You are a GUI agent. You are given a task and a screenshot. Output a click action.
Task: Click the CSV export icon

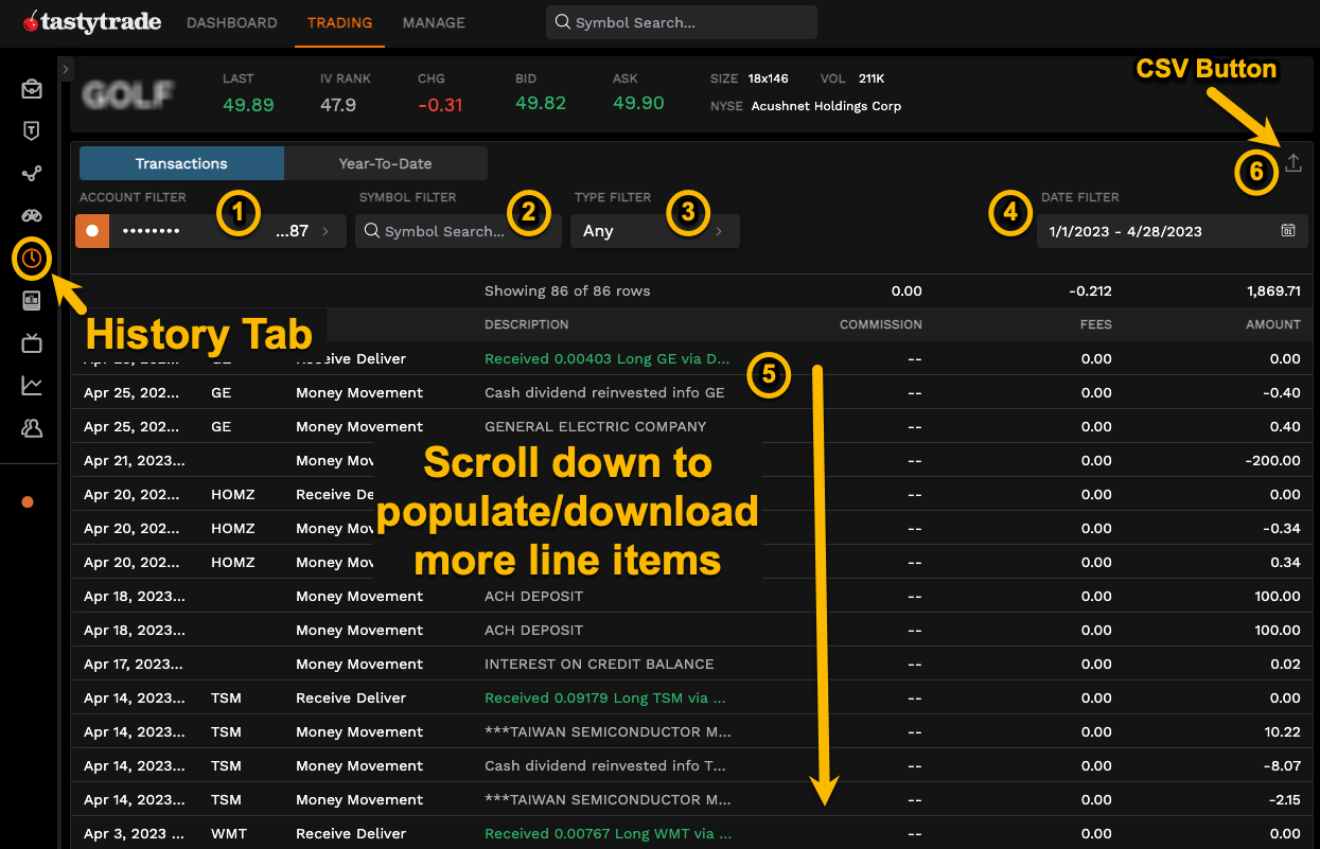click(1294, 162)
